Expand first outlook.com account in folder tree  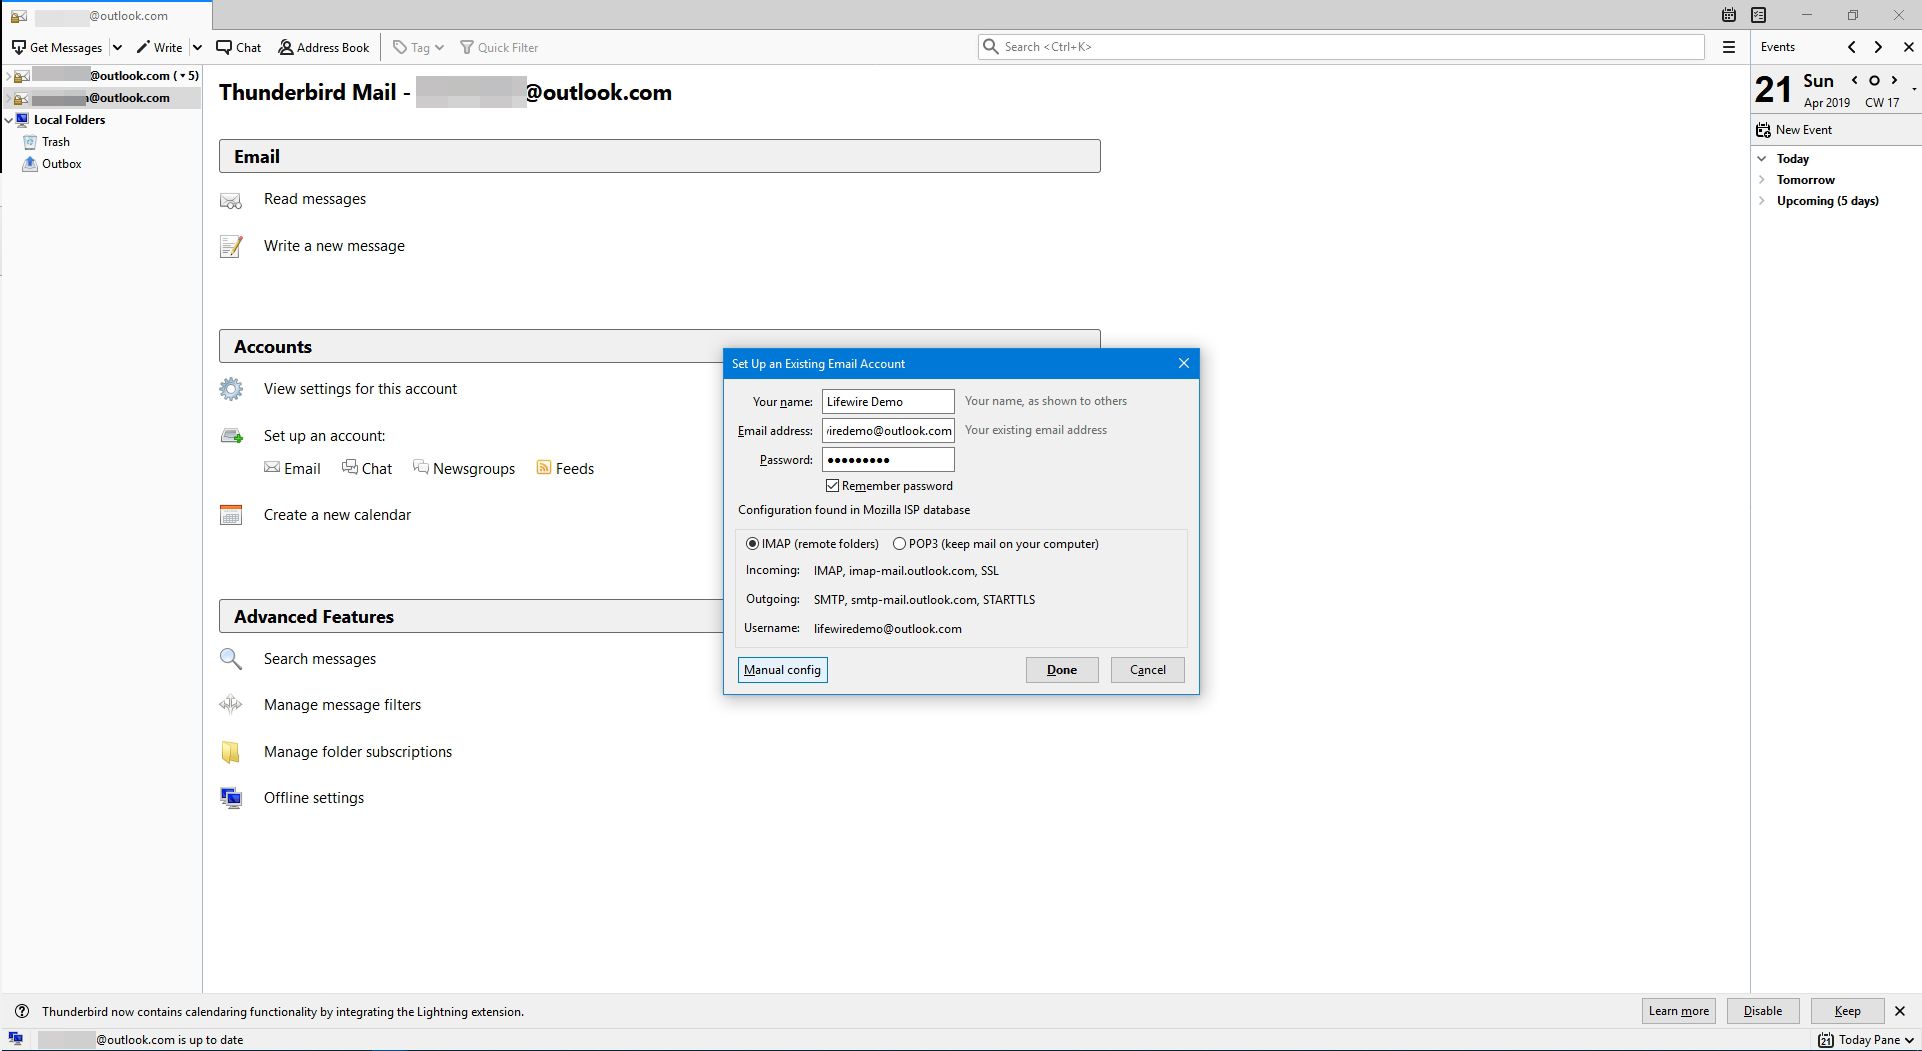[x=8, y=76]
